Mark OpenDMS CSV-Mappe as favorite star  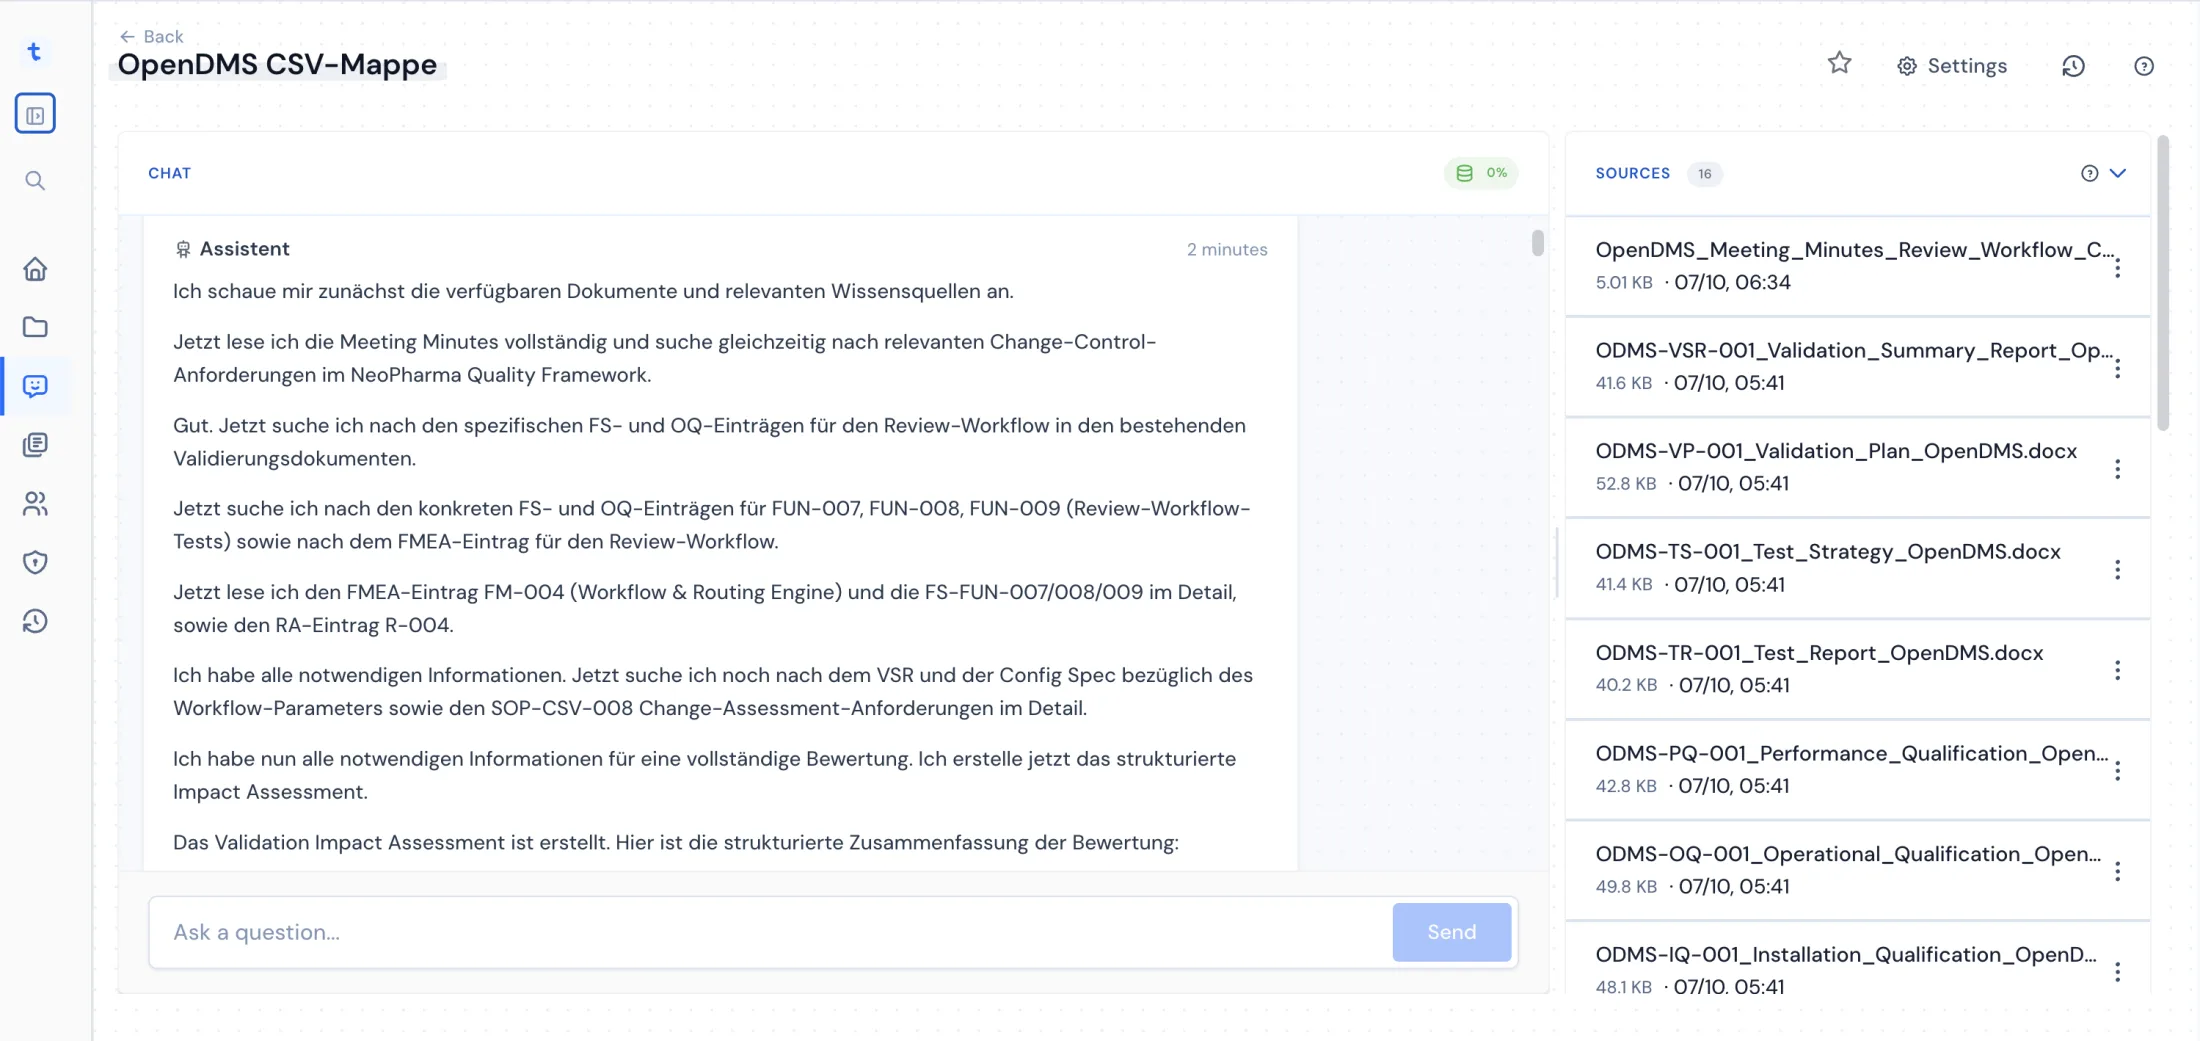pos(1839,64)
